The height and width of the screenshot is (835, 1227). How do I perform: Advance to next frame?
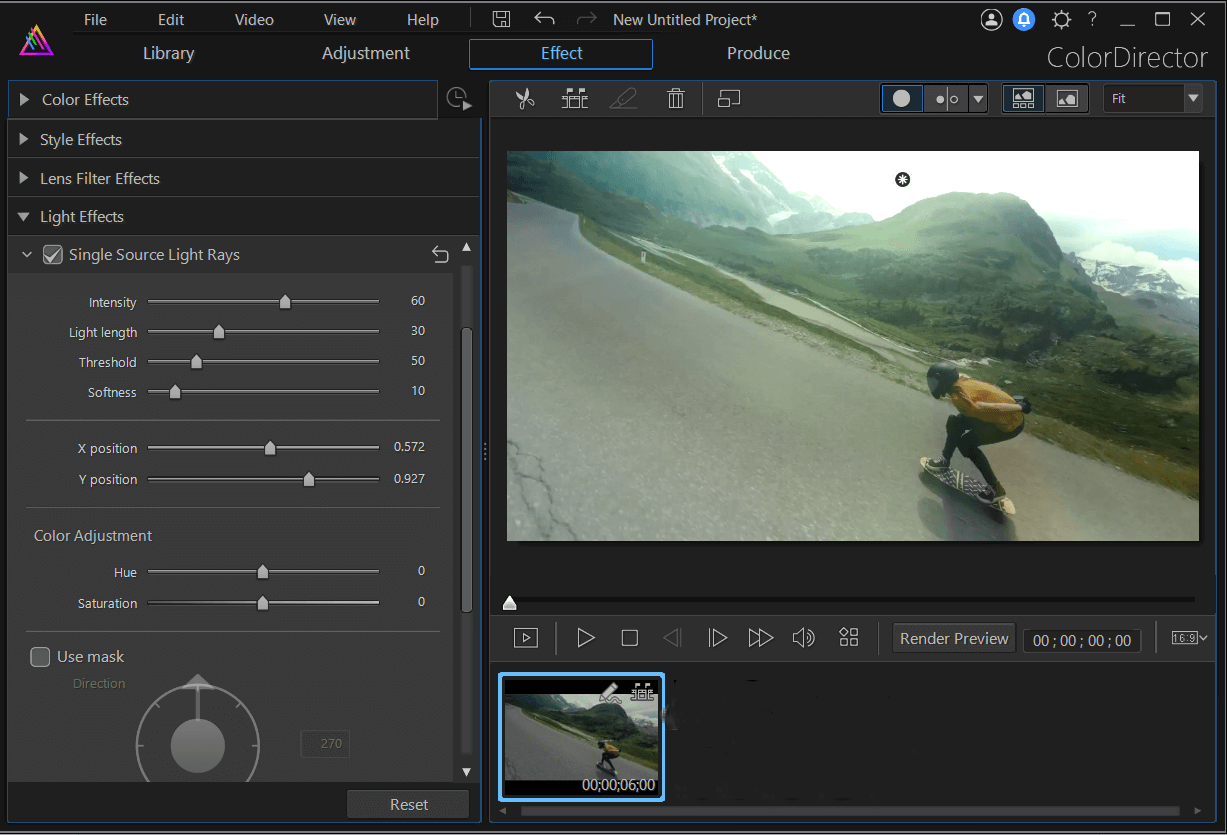(717, 638)
